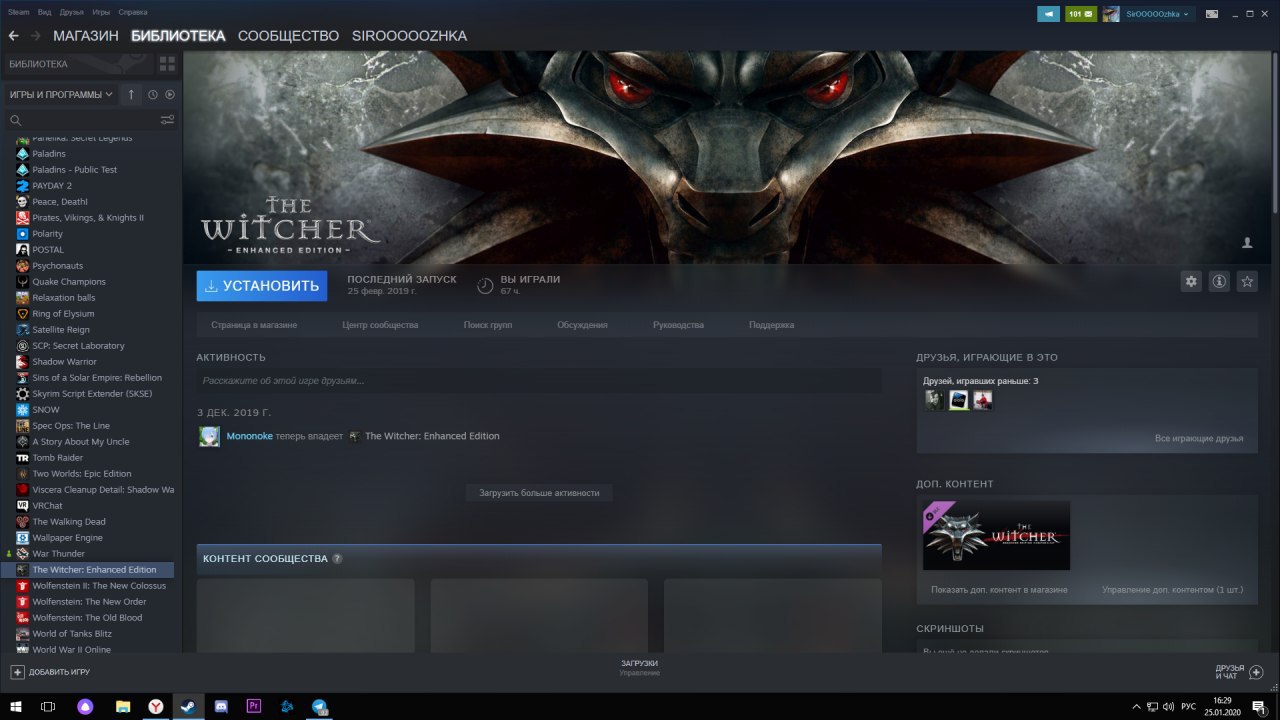Click Все играющие друзья link
This screenshot has width=1280, height=720.
tap(1199, 439)
